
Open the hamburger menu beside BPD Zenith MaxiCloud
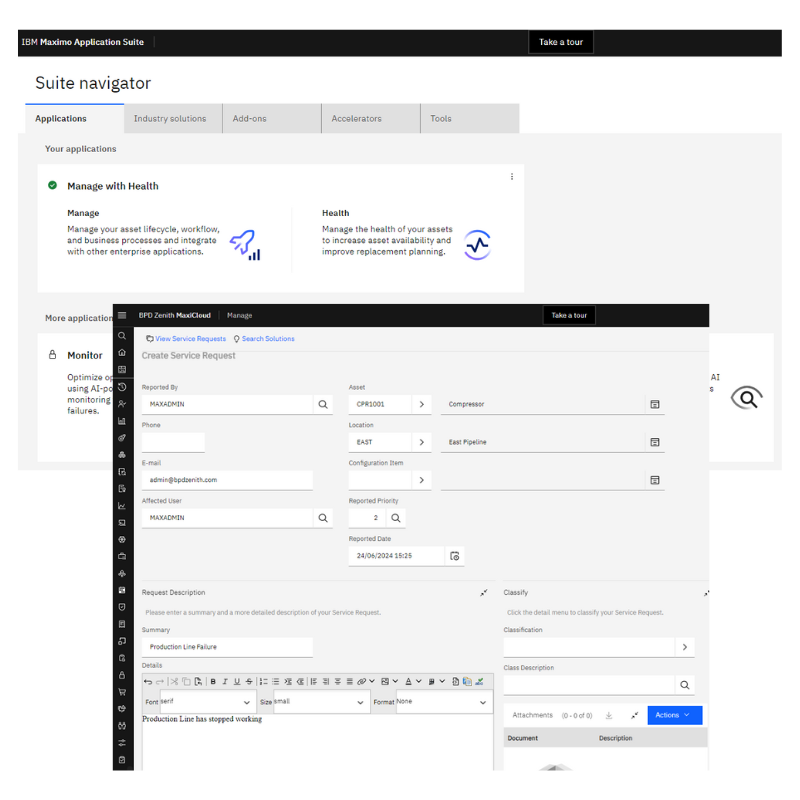[x=121, y=314]
